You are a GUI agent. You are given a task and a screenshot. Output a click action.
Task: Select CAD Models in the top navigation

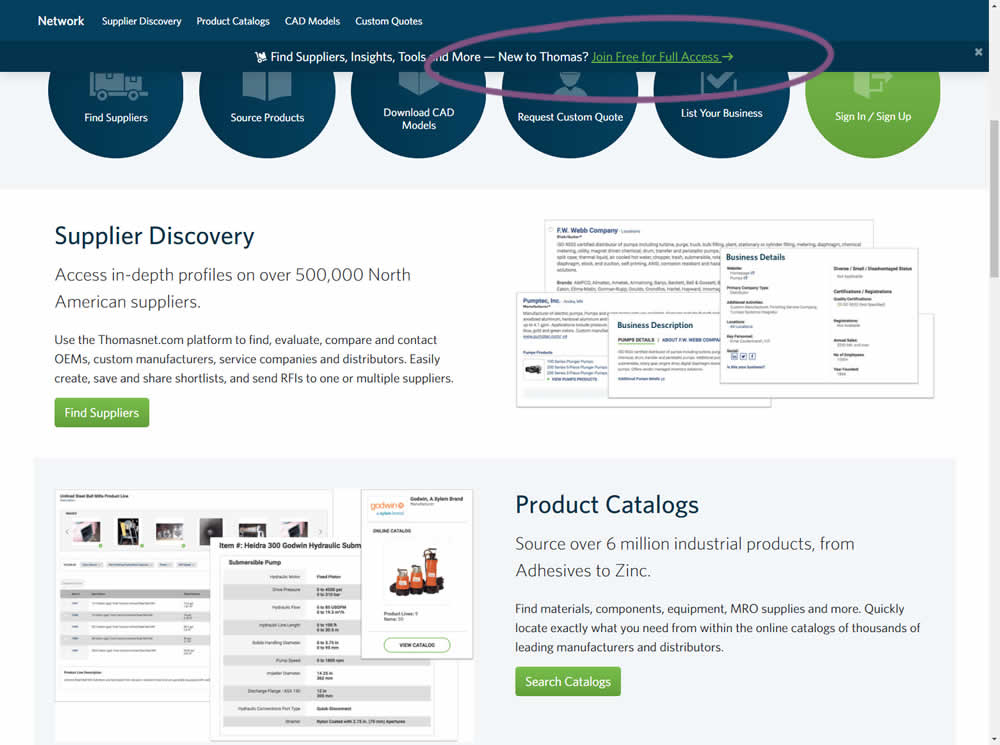click(312, 21)
